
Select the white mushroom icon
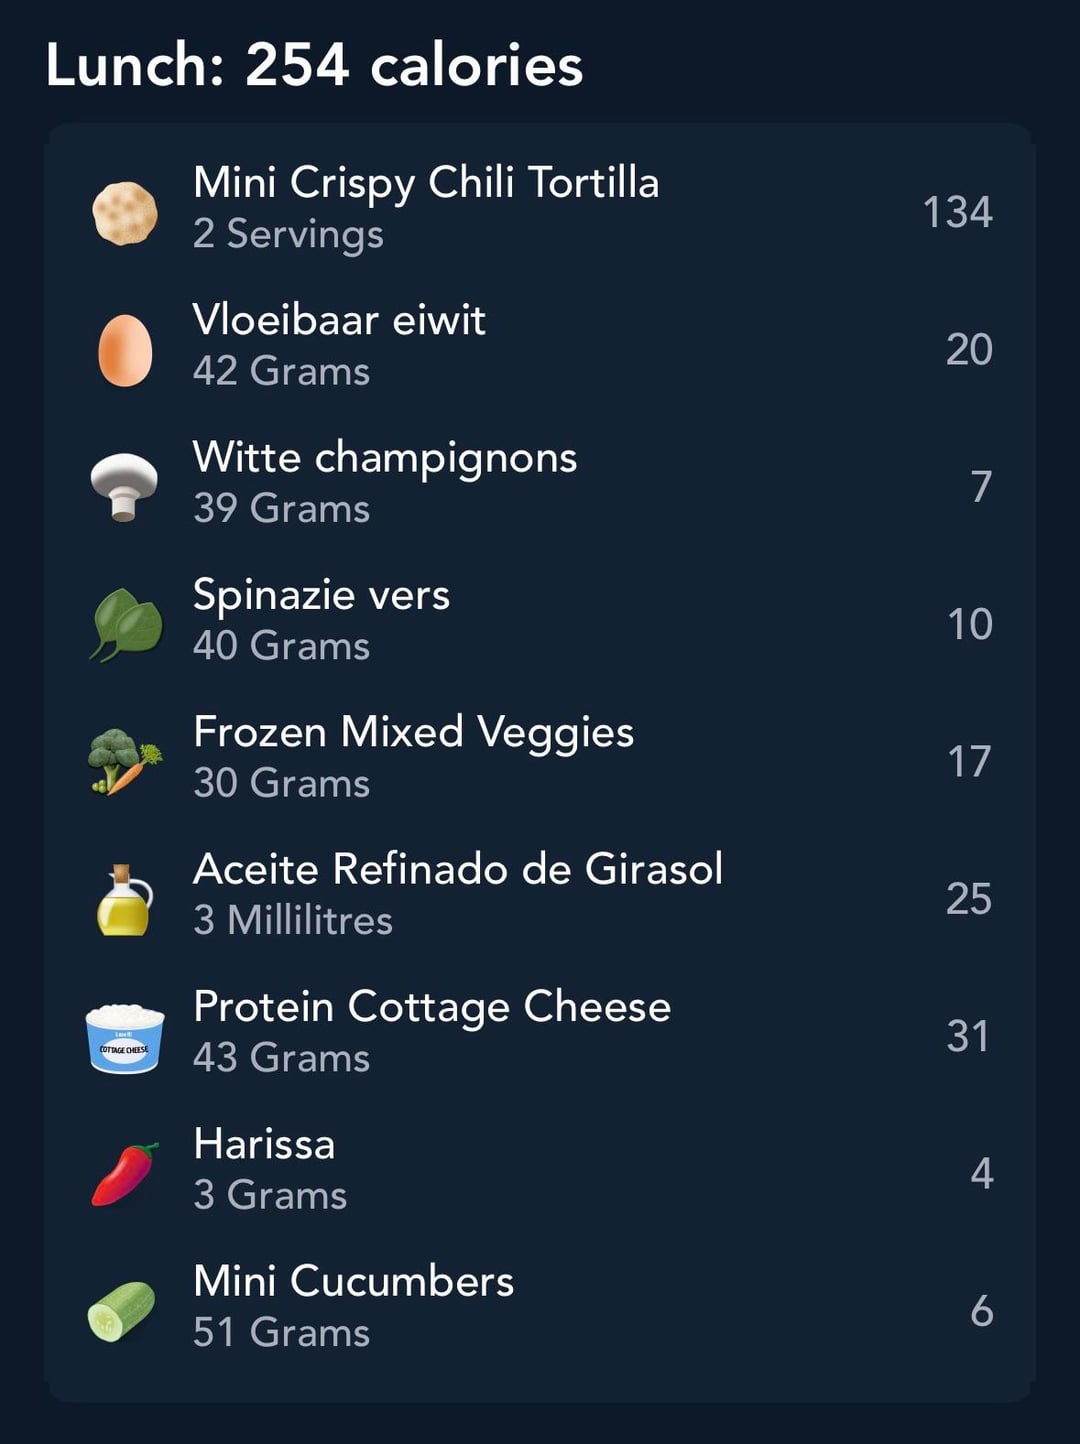pos(124,487)
